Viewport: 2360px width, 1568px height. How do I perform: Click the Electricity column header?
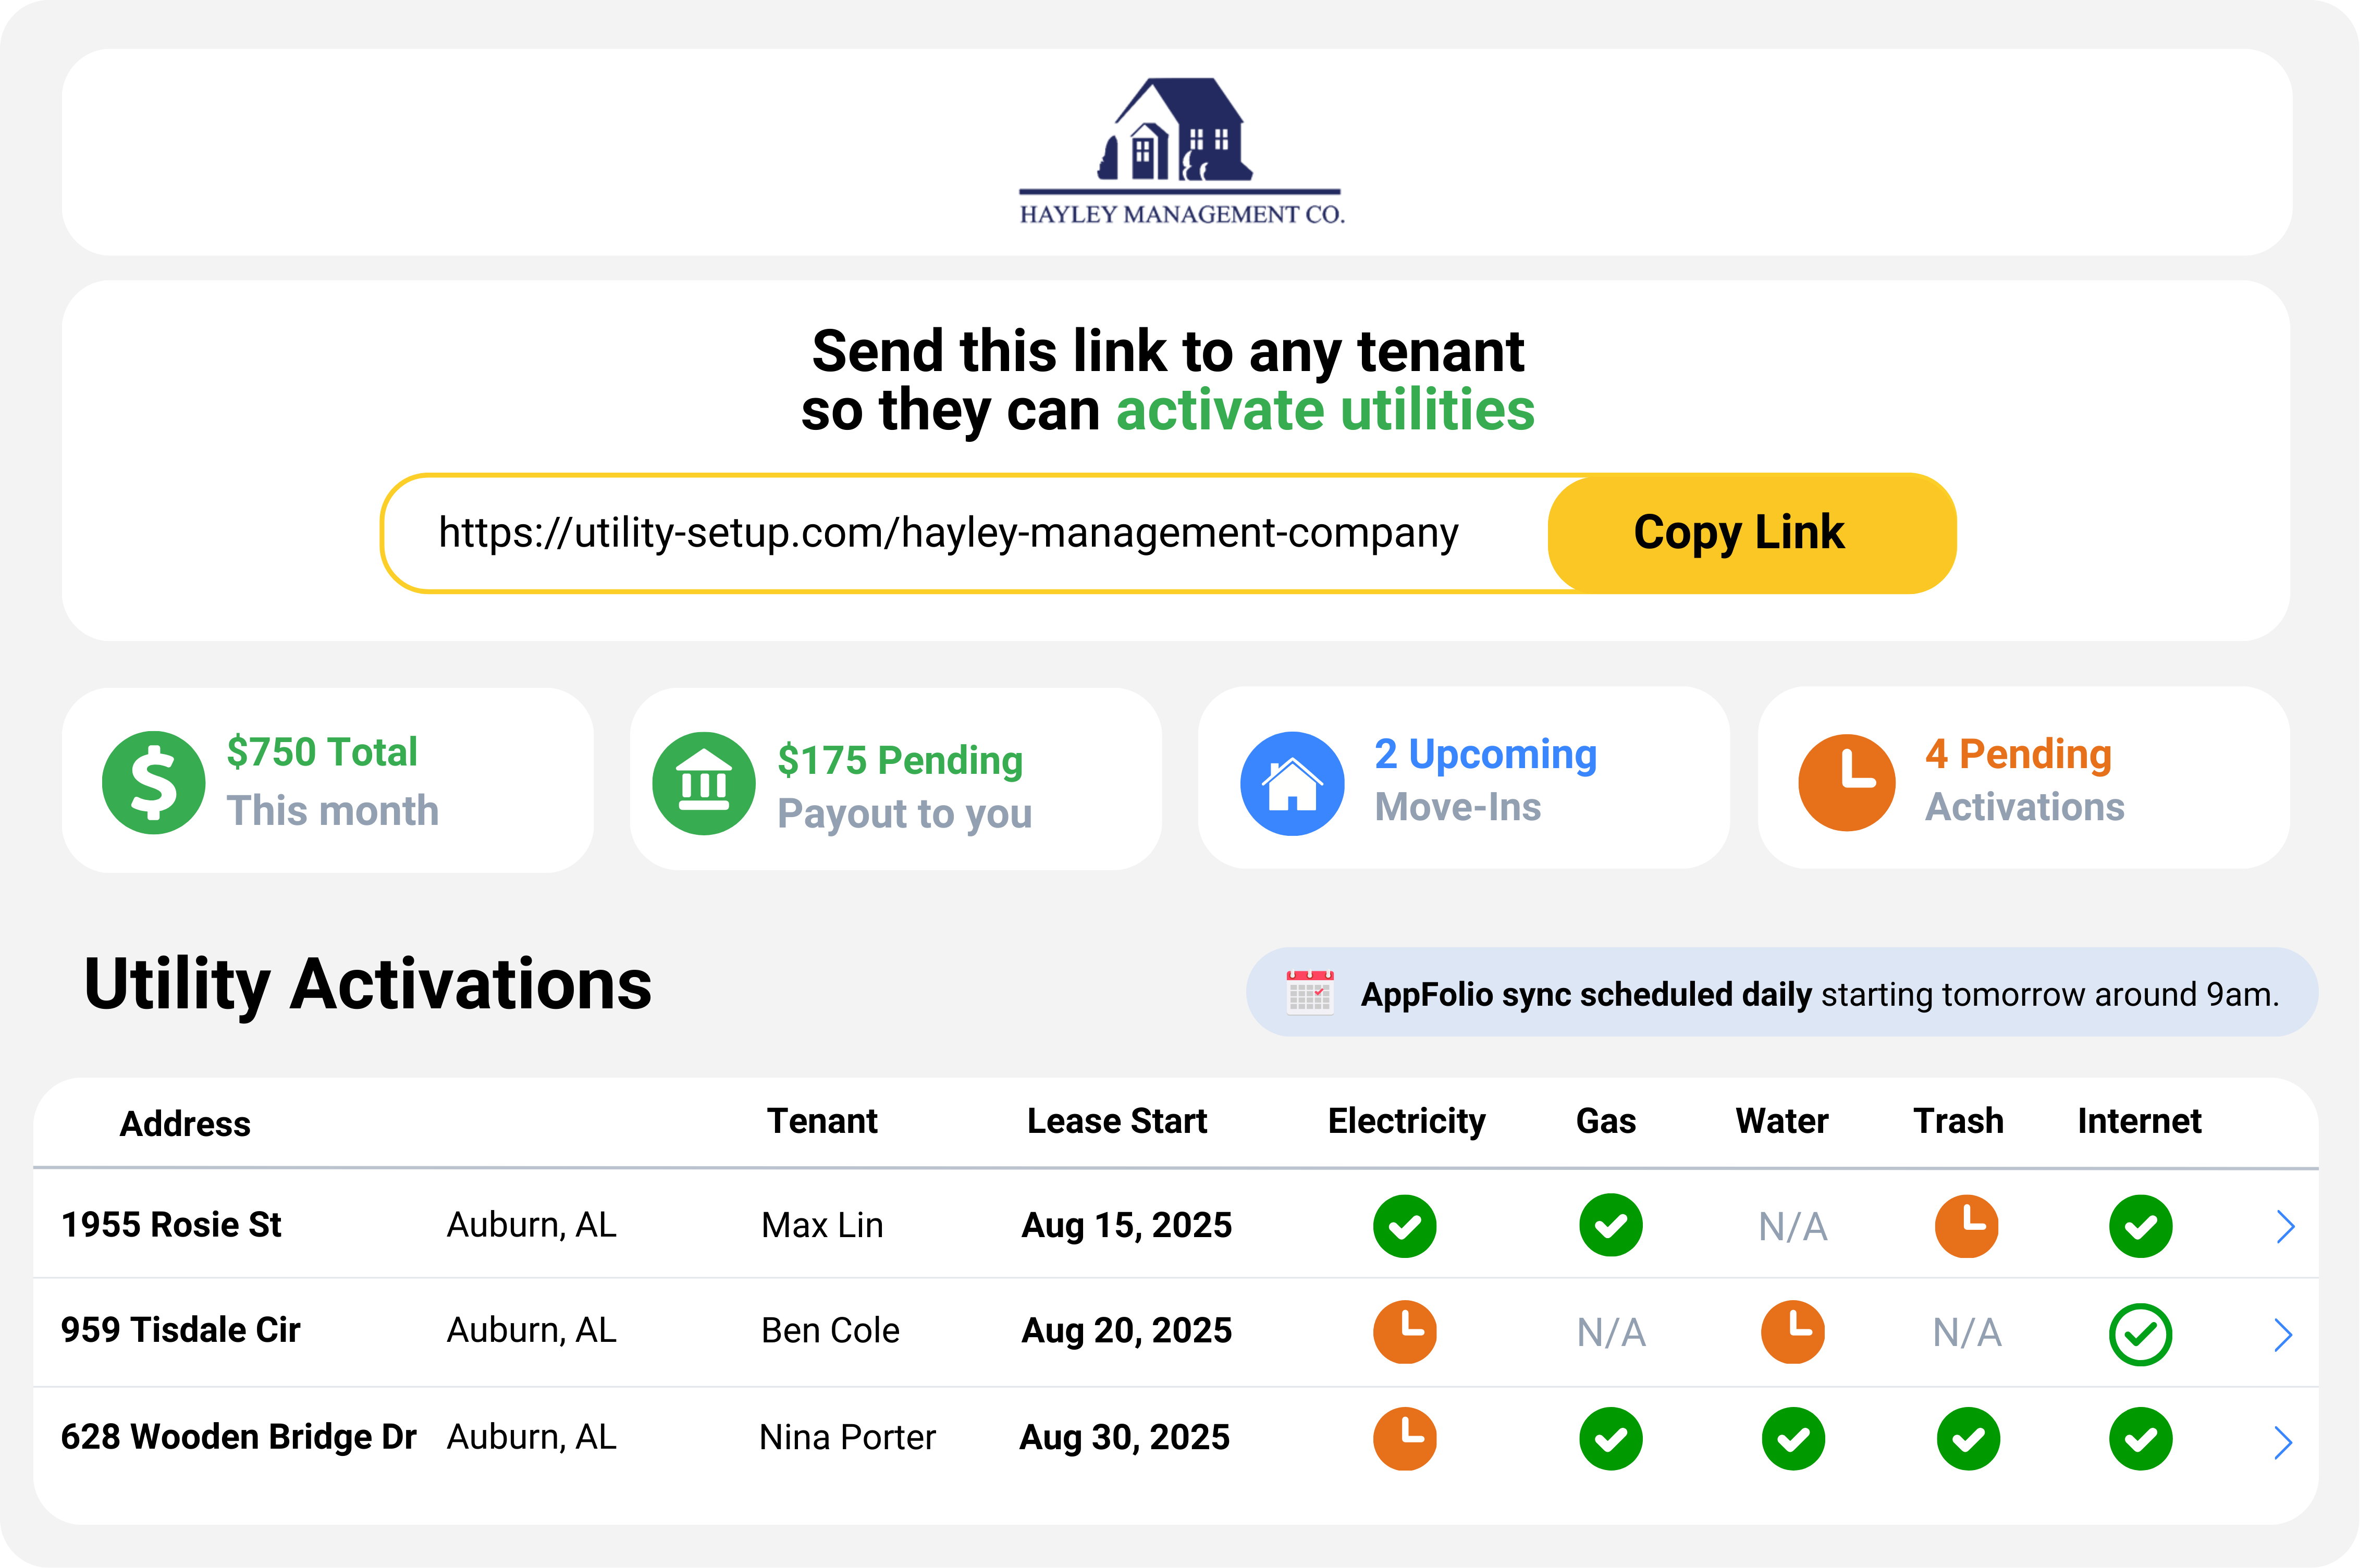pos(1406,1122)
